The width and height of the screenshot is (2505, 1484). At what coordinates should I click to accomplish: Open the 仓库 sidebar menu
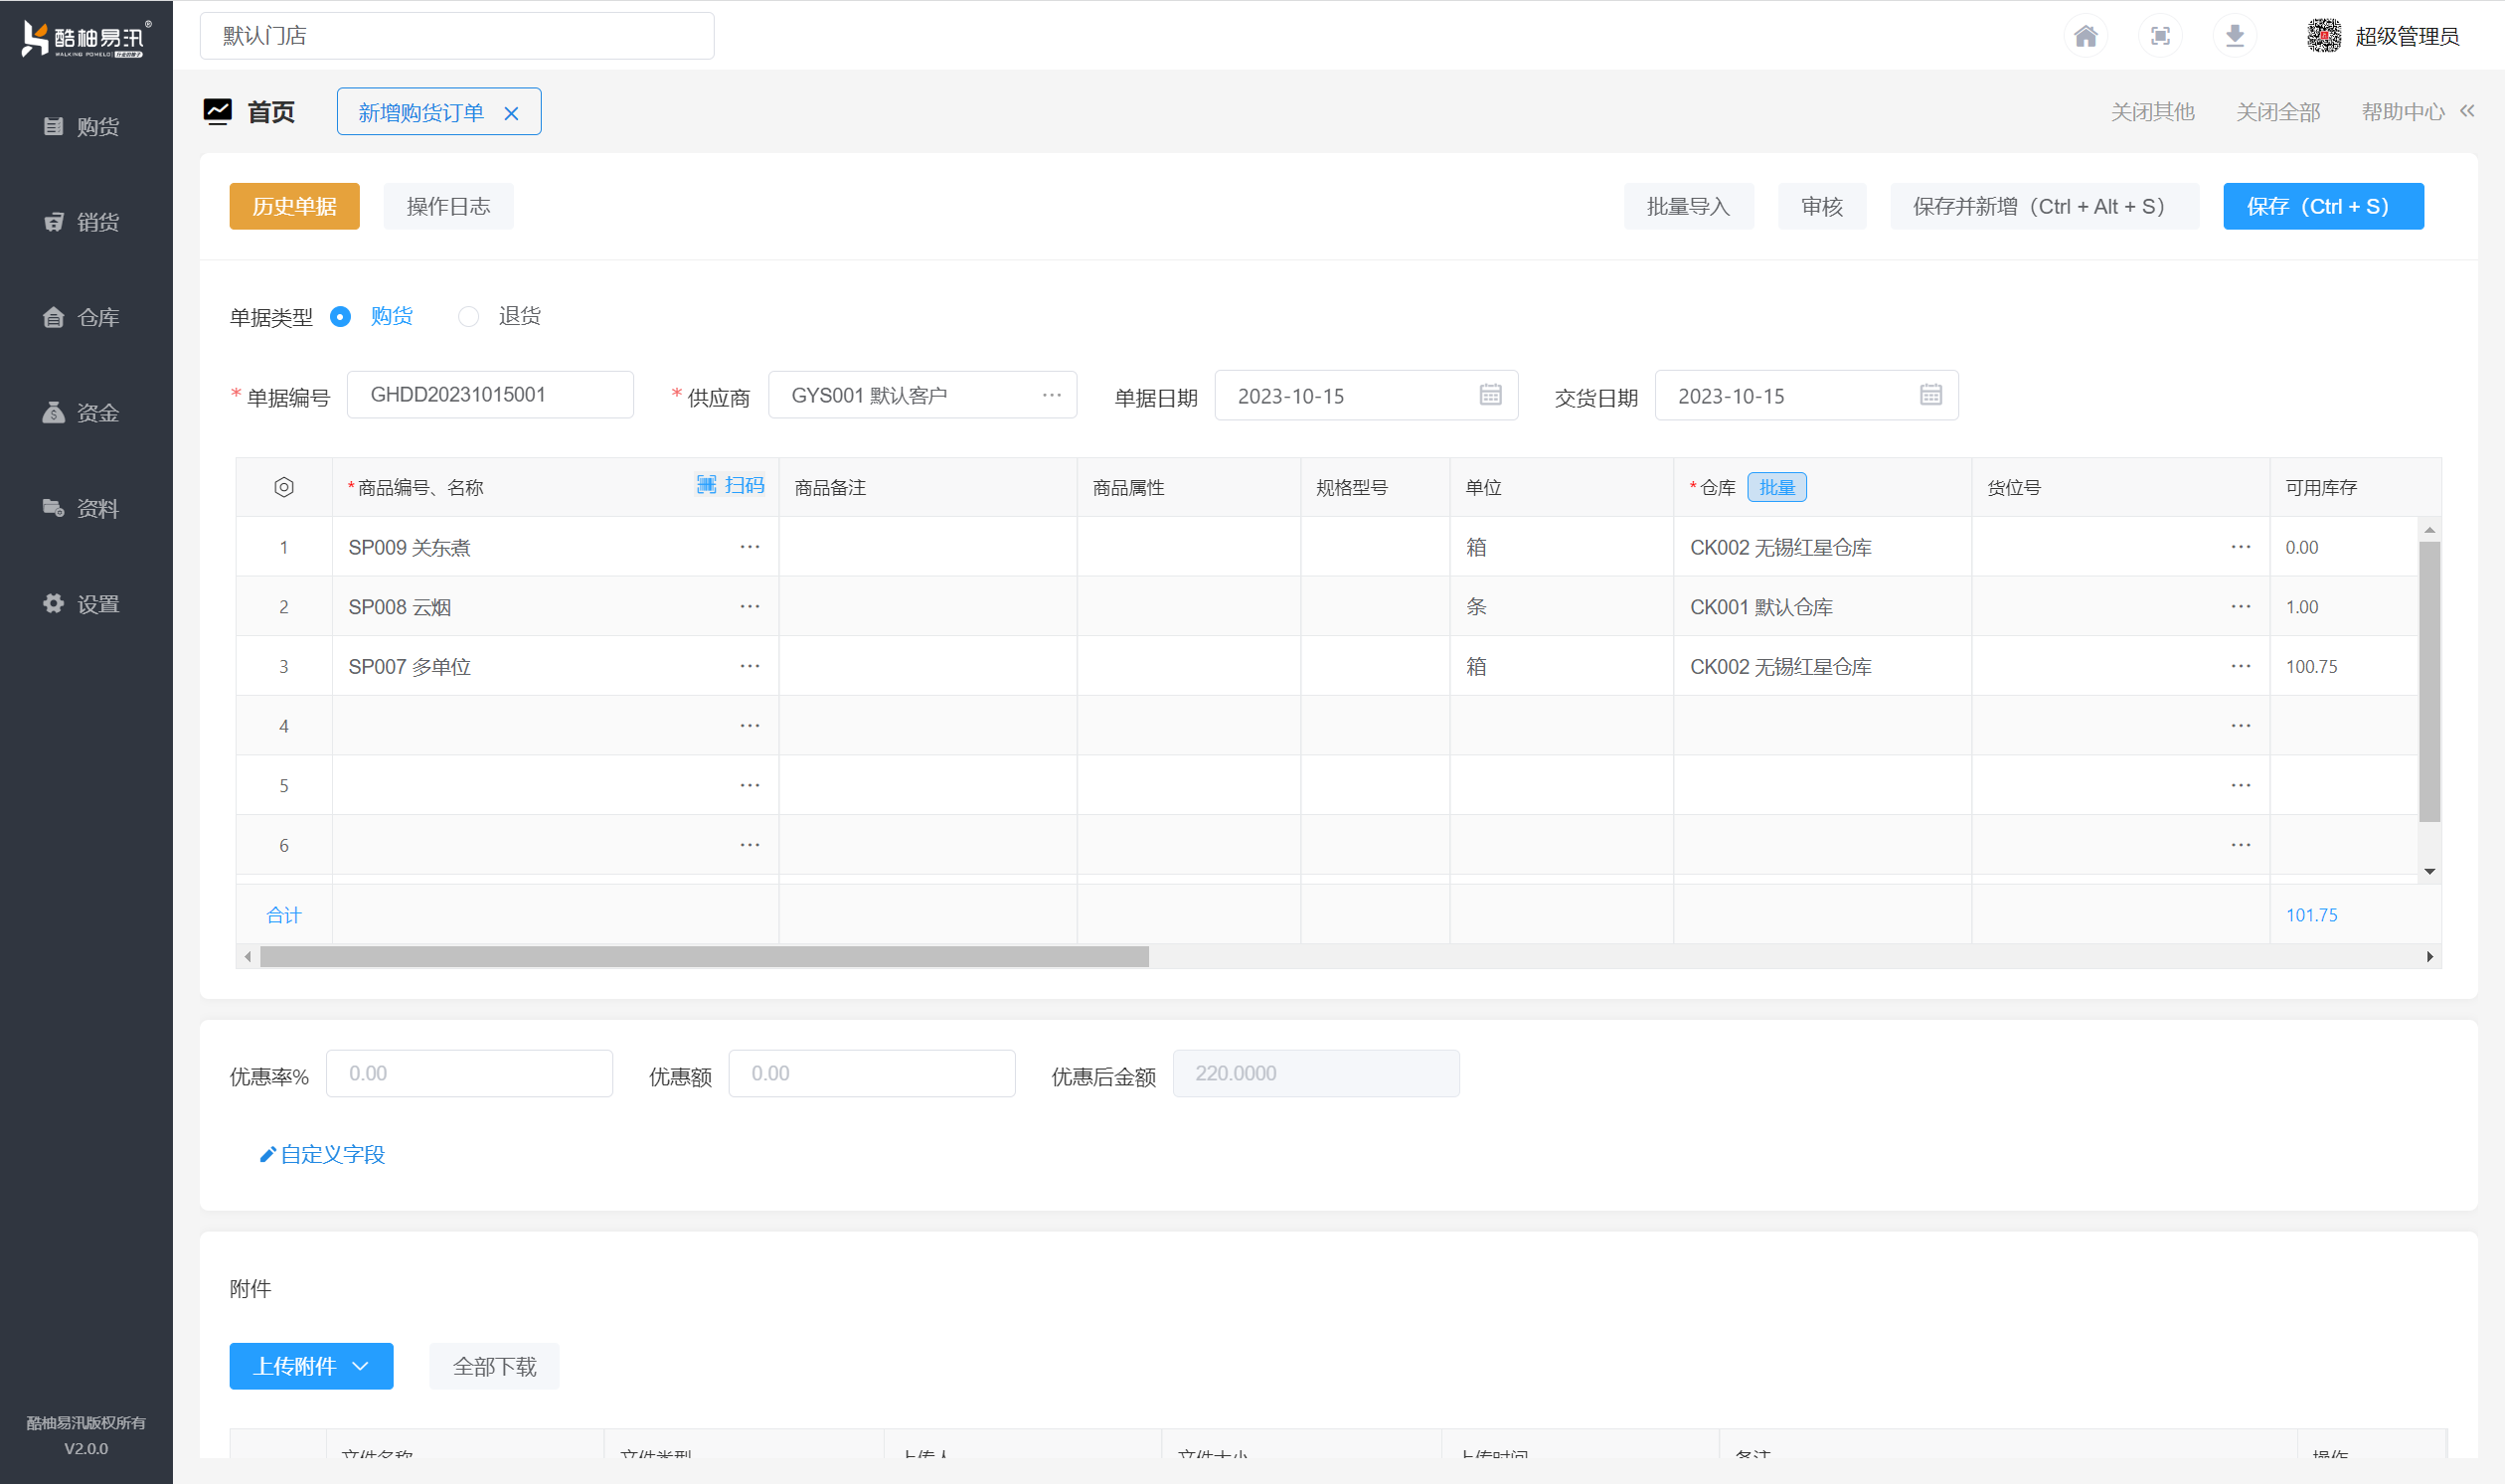(x=85, y=318)
